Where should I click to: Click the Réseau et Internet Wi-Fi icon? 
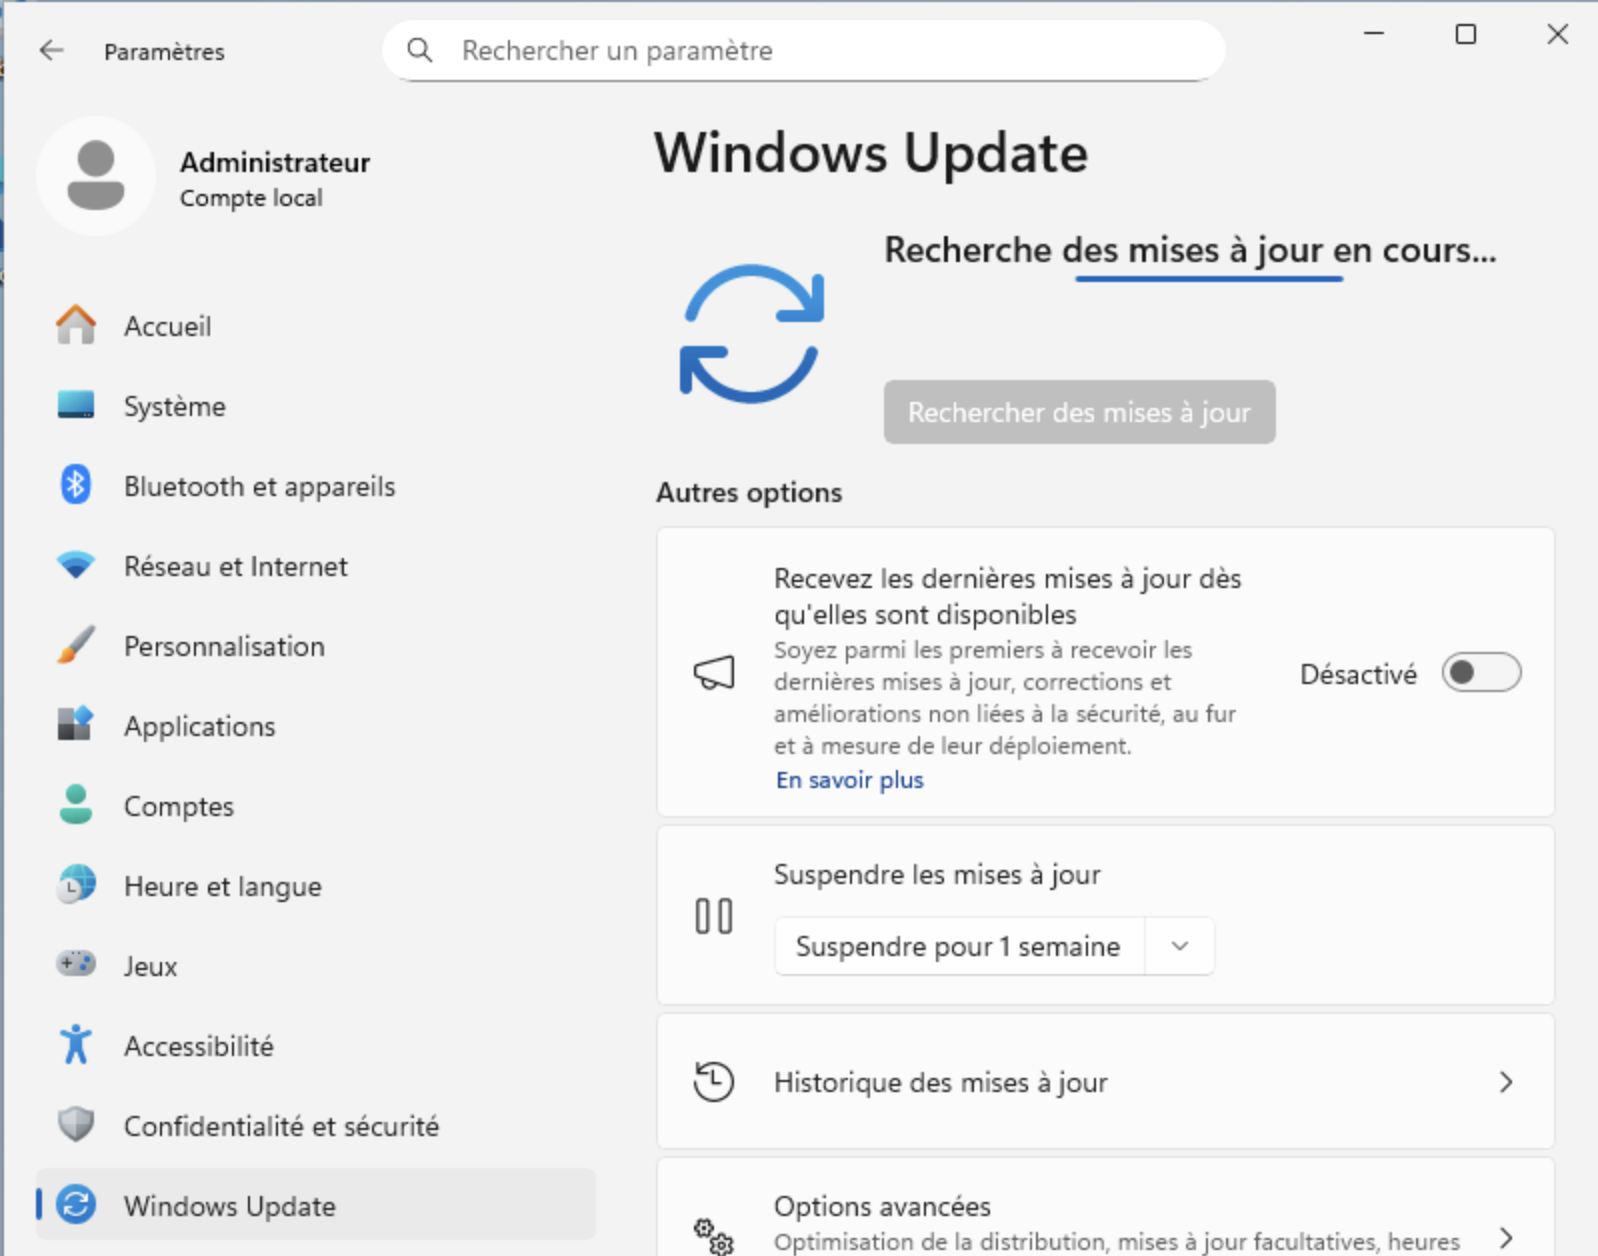click(76, 565)
